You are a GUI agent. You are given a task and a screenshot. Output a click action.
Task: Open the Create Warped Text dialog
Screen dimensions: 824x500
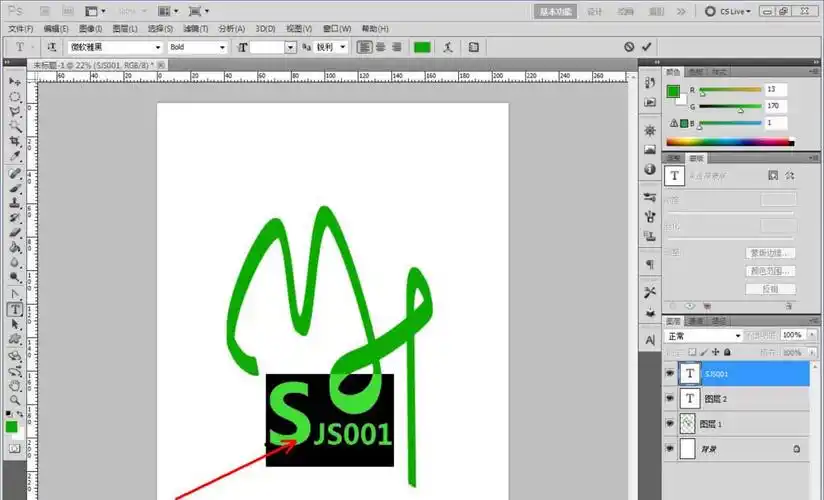pyautogui.click(x=448, y=47)
